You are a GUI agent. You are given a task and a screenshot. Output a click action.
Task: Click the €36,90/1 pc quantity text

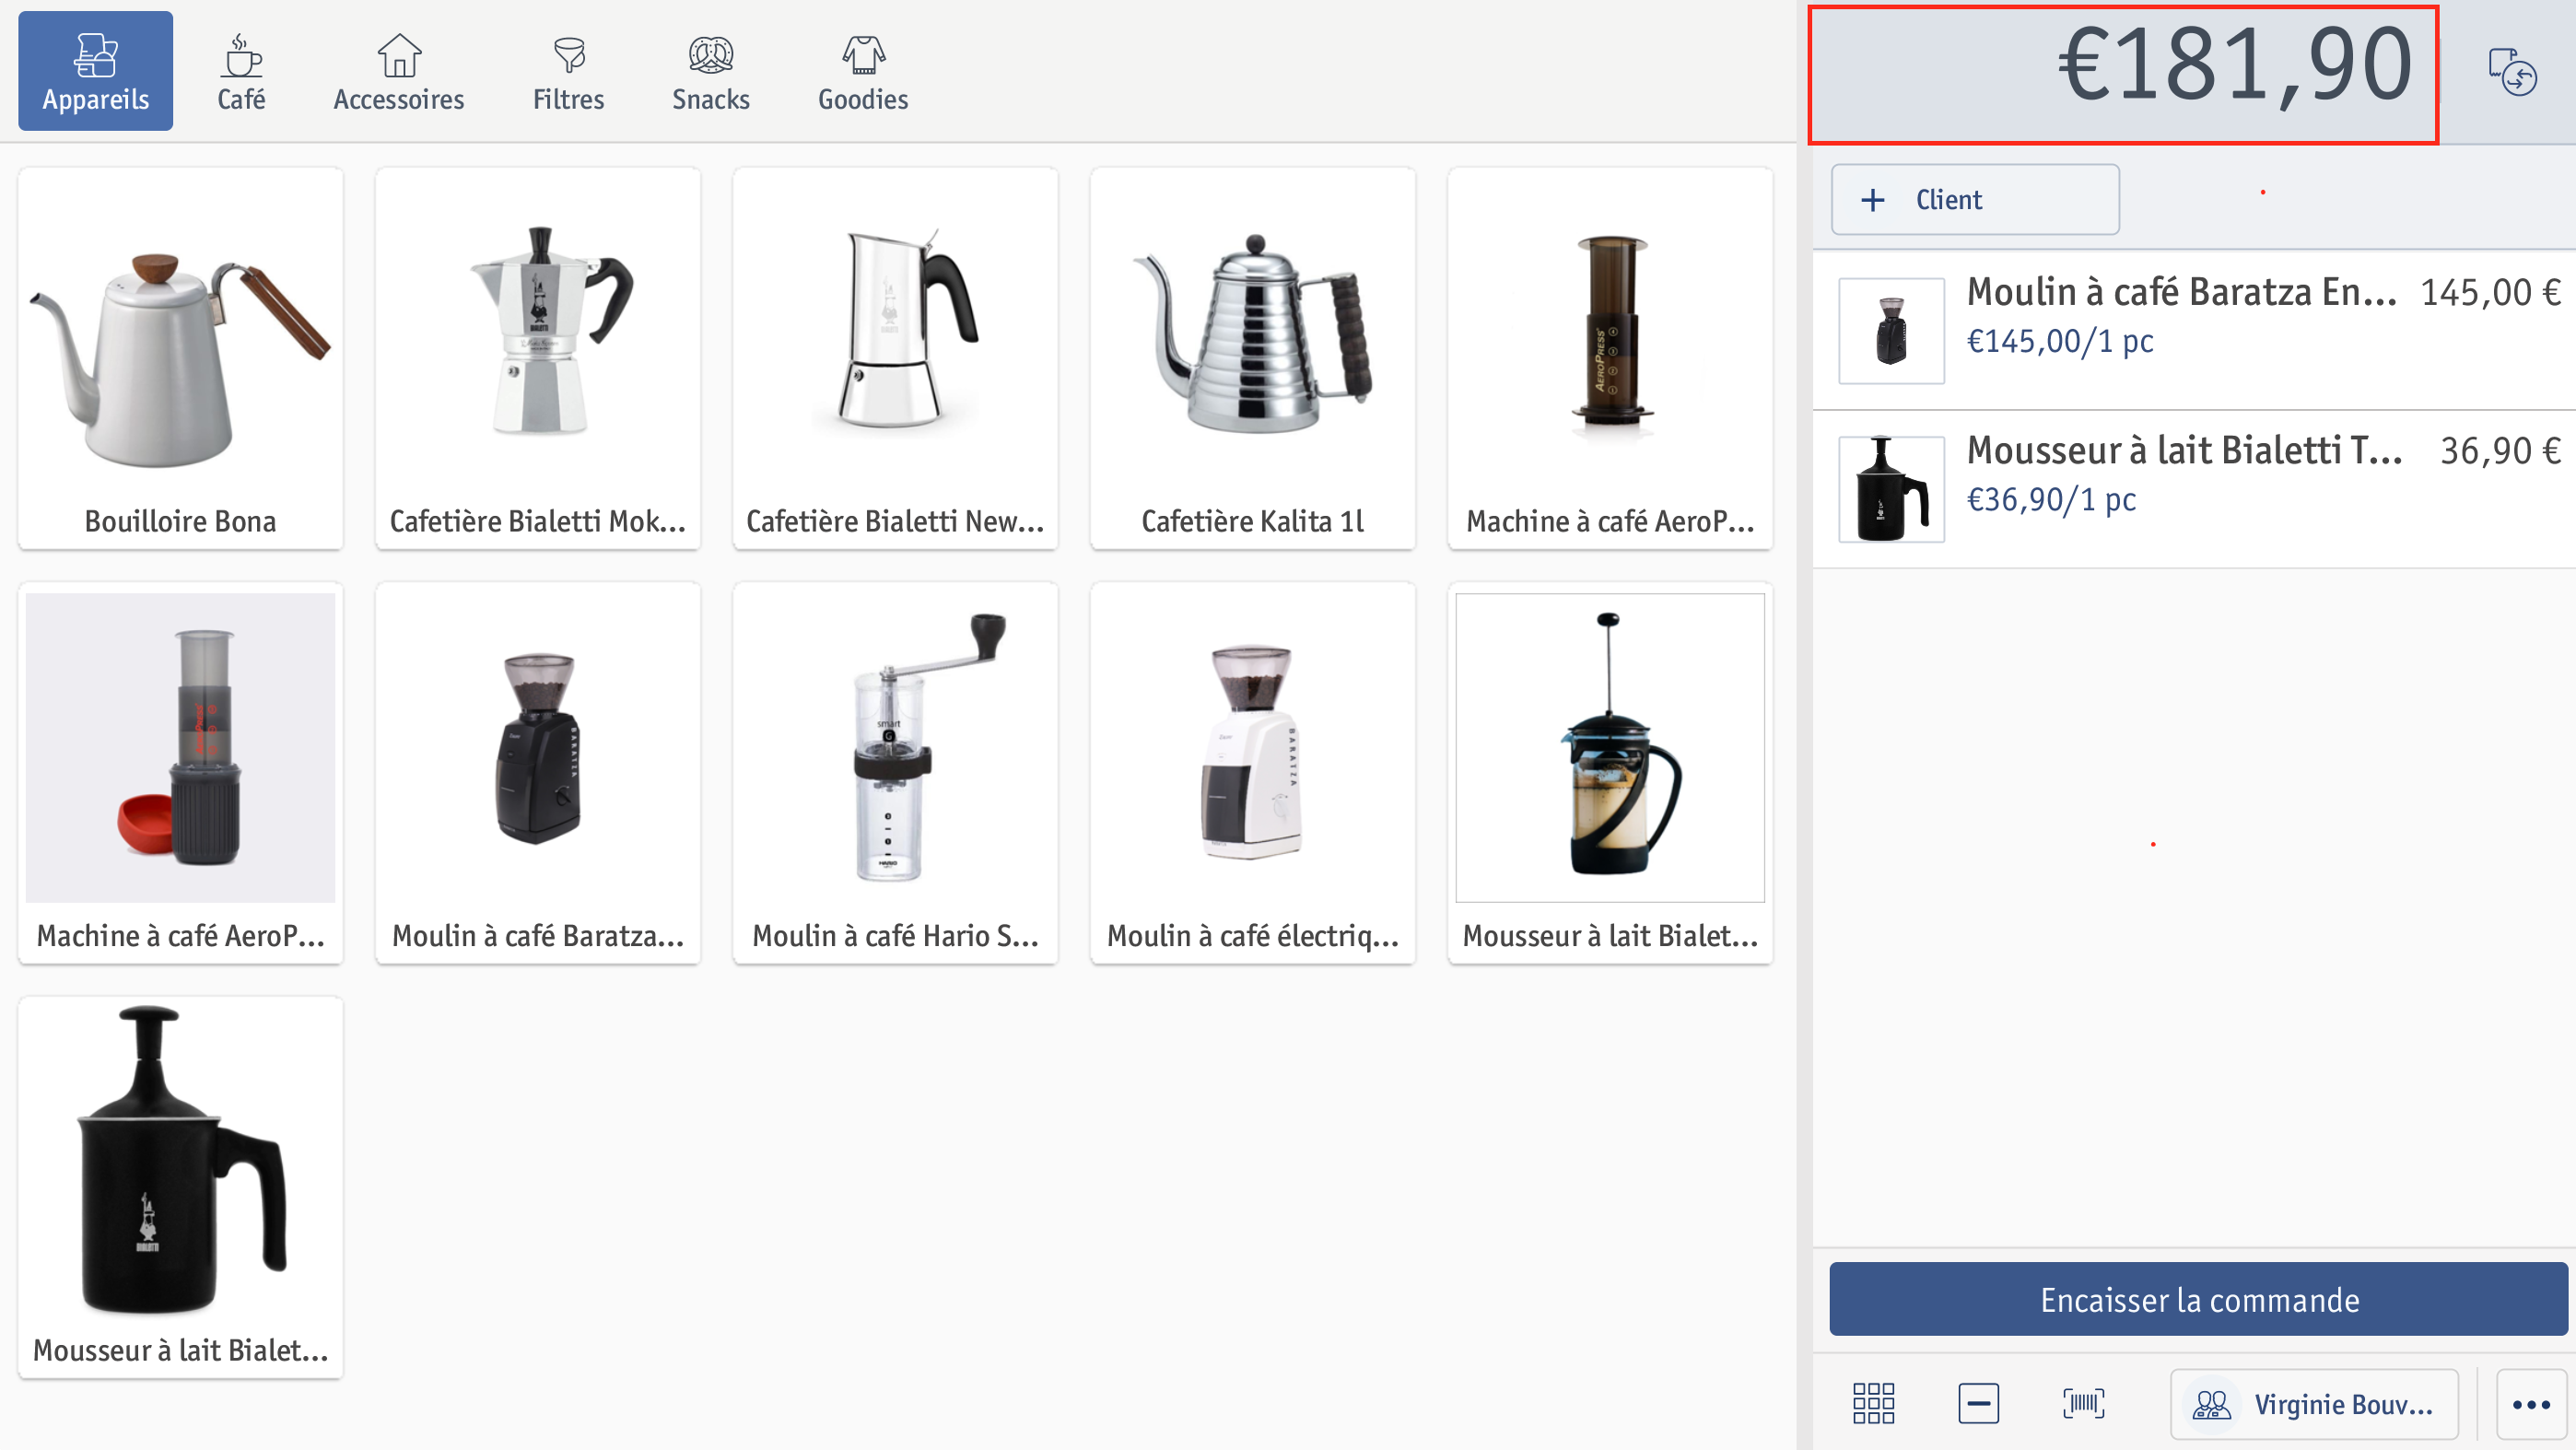pos(2051,499)
